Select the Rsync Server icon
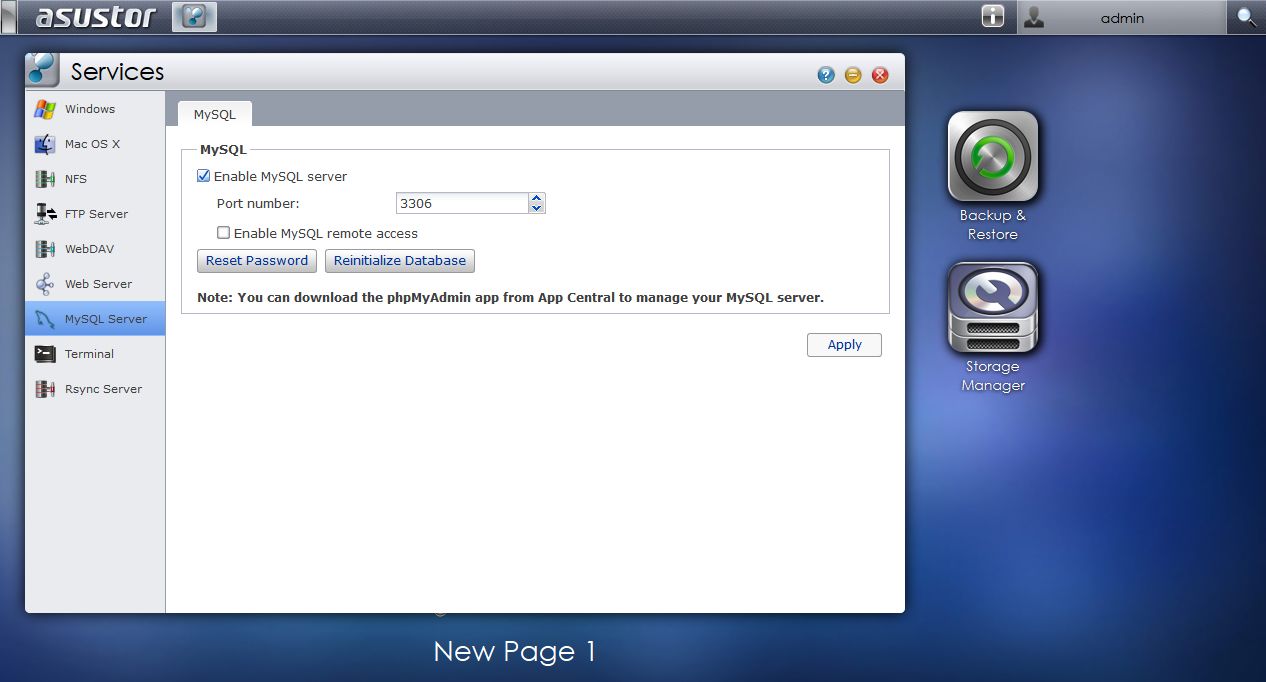 click(x=45, y=389)
